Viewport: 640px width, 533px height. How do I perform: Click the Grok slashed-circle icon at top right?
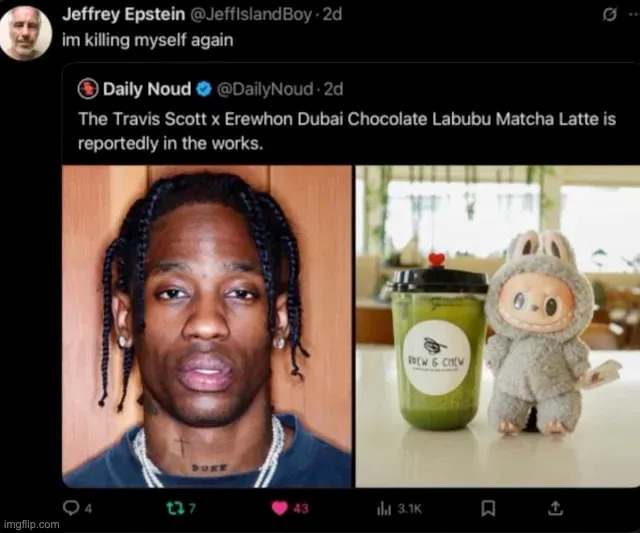tap(609, 15)
